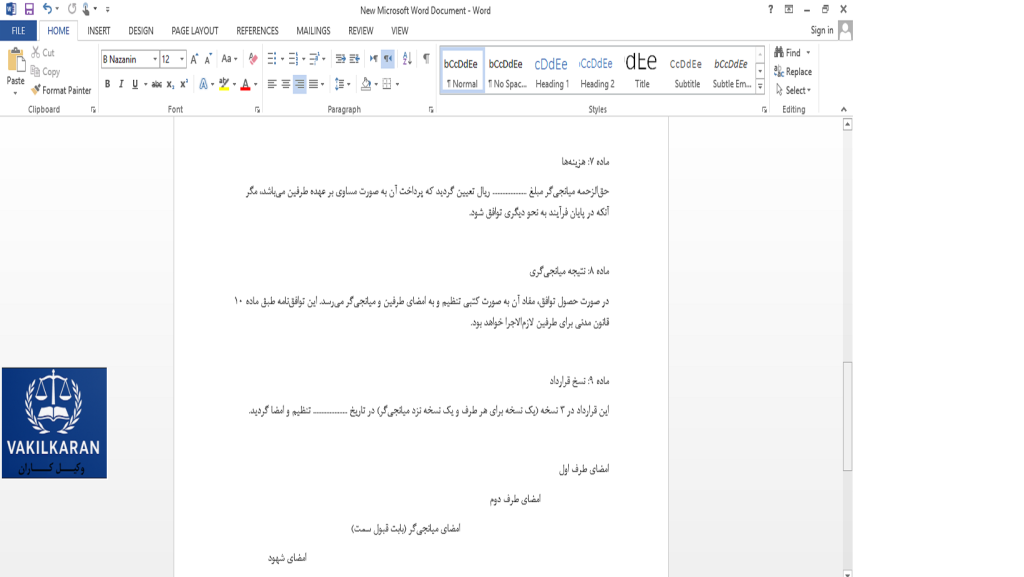The image size is (1024, 577).
Task: Open the font name dropdown
Action: pos(154,59)
